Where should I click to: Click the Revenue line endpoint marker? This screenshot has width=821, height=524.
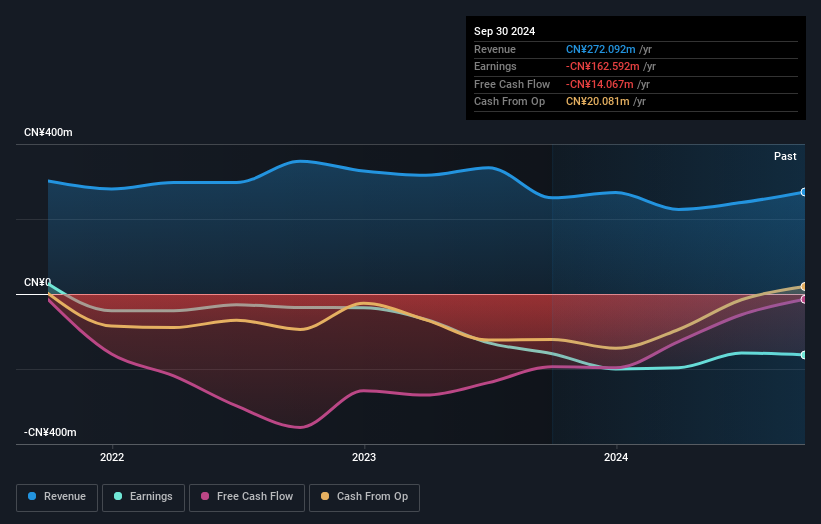[x=804, y=192]
